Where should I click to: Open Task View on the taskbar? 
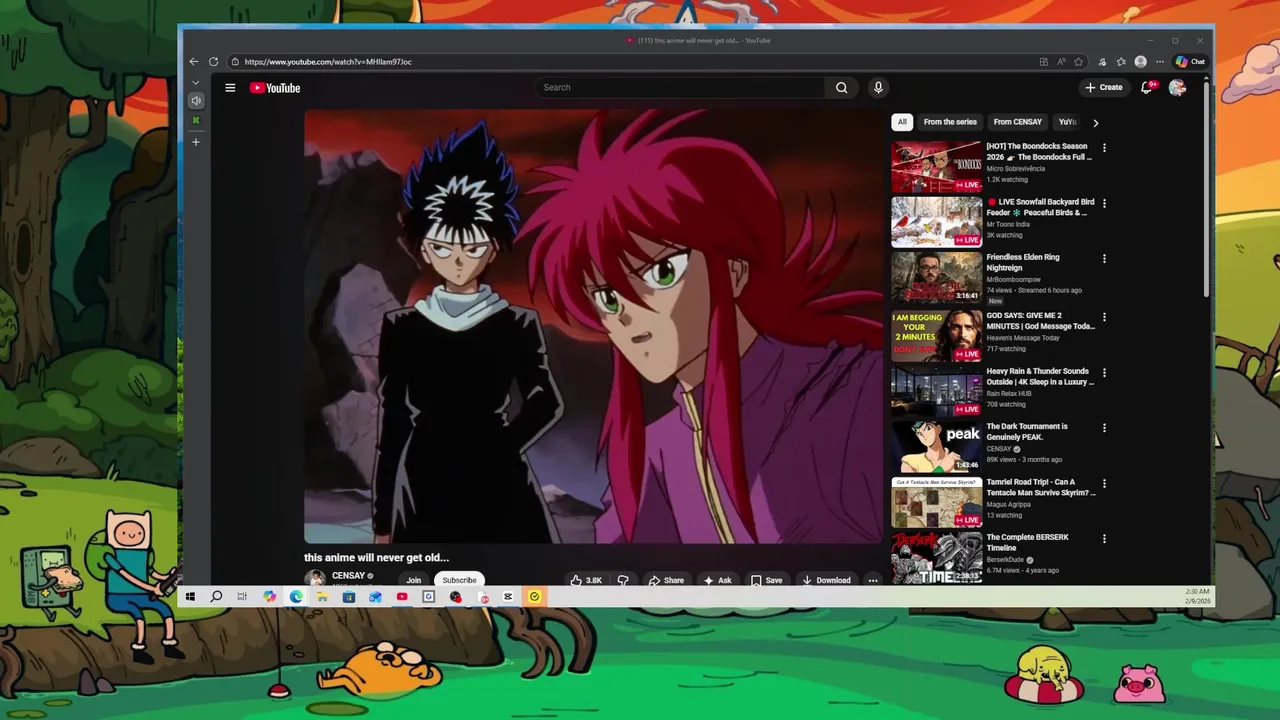pos(242,597)
